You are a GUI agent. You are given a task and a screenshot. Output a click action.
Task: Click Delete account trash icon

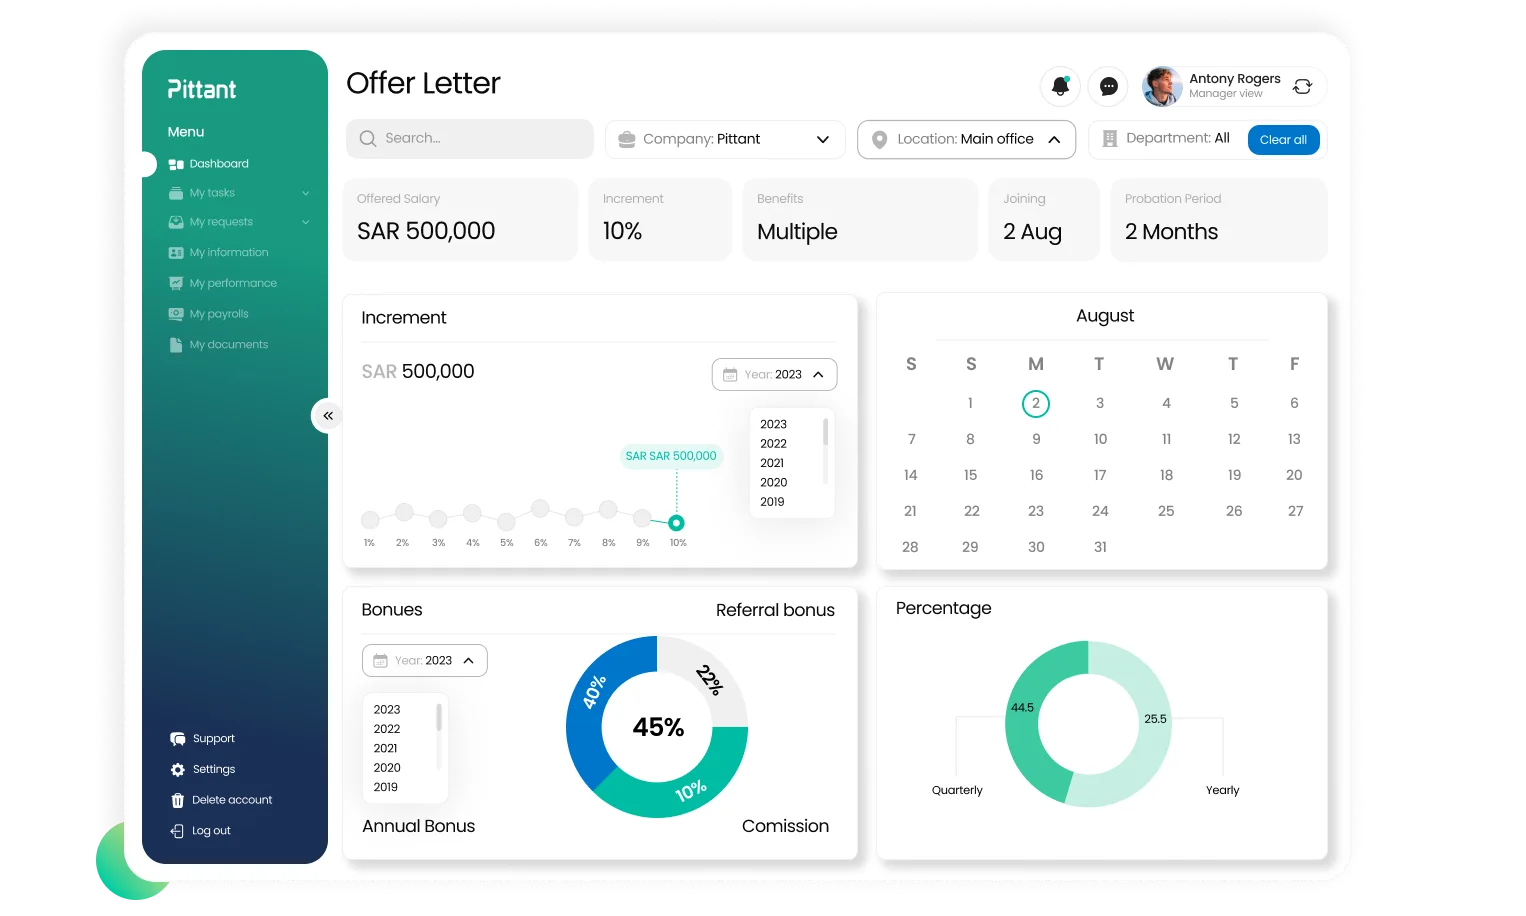178,800
